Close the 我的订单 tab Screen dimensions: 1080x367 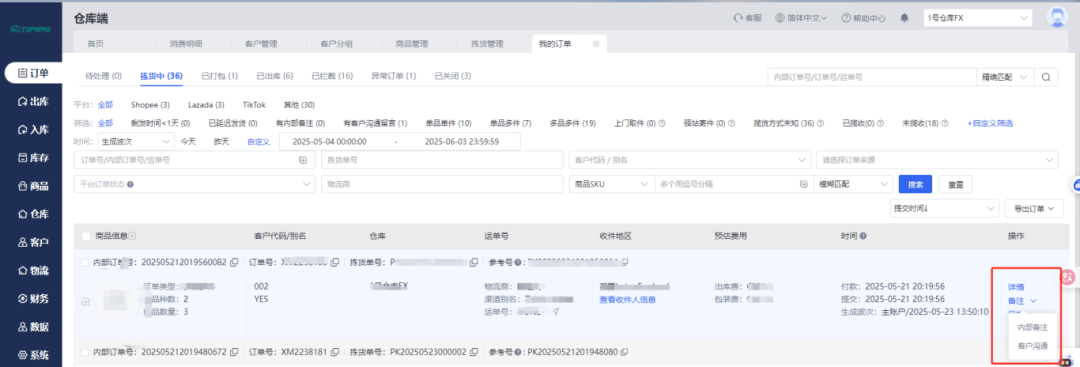click(596, 43)
